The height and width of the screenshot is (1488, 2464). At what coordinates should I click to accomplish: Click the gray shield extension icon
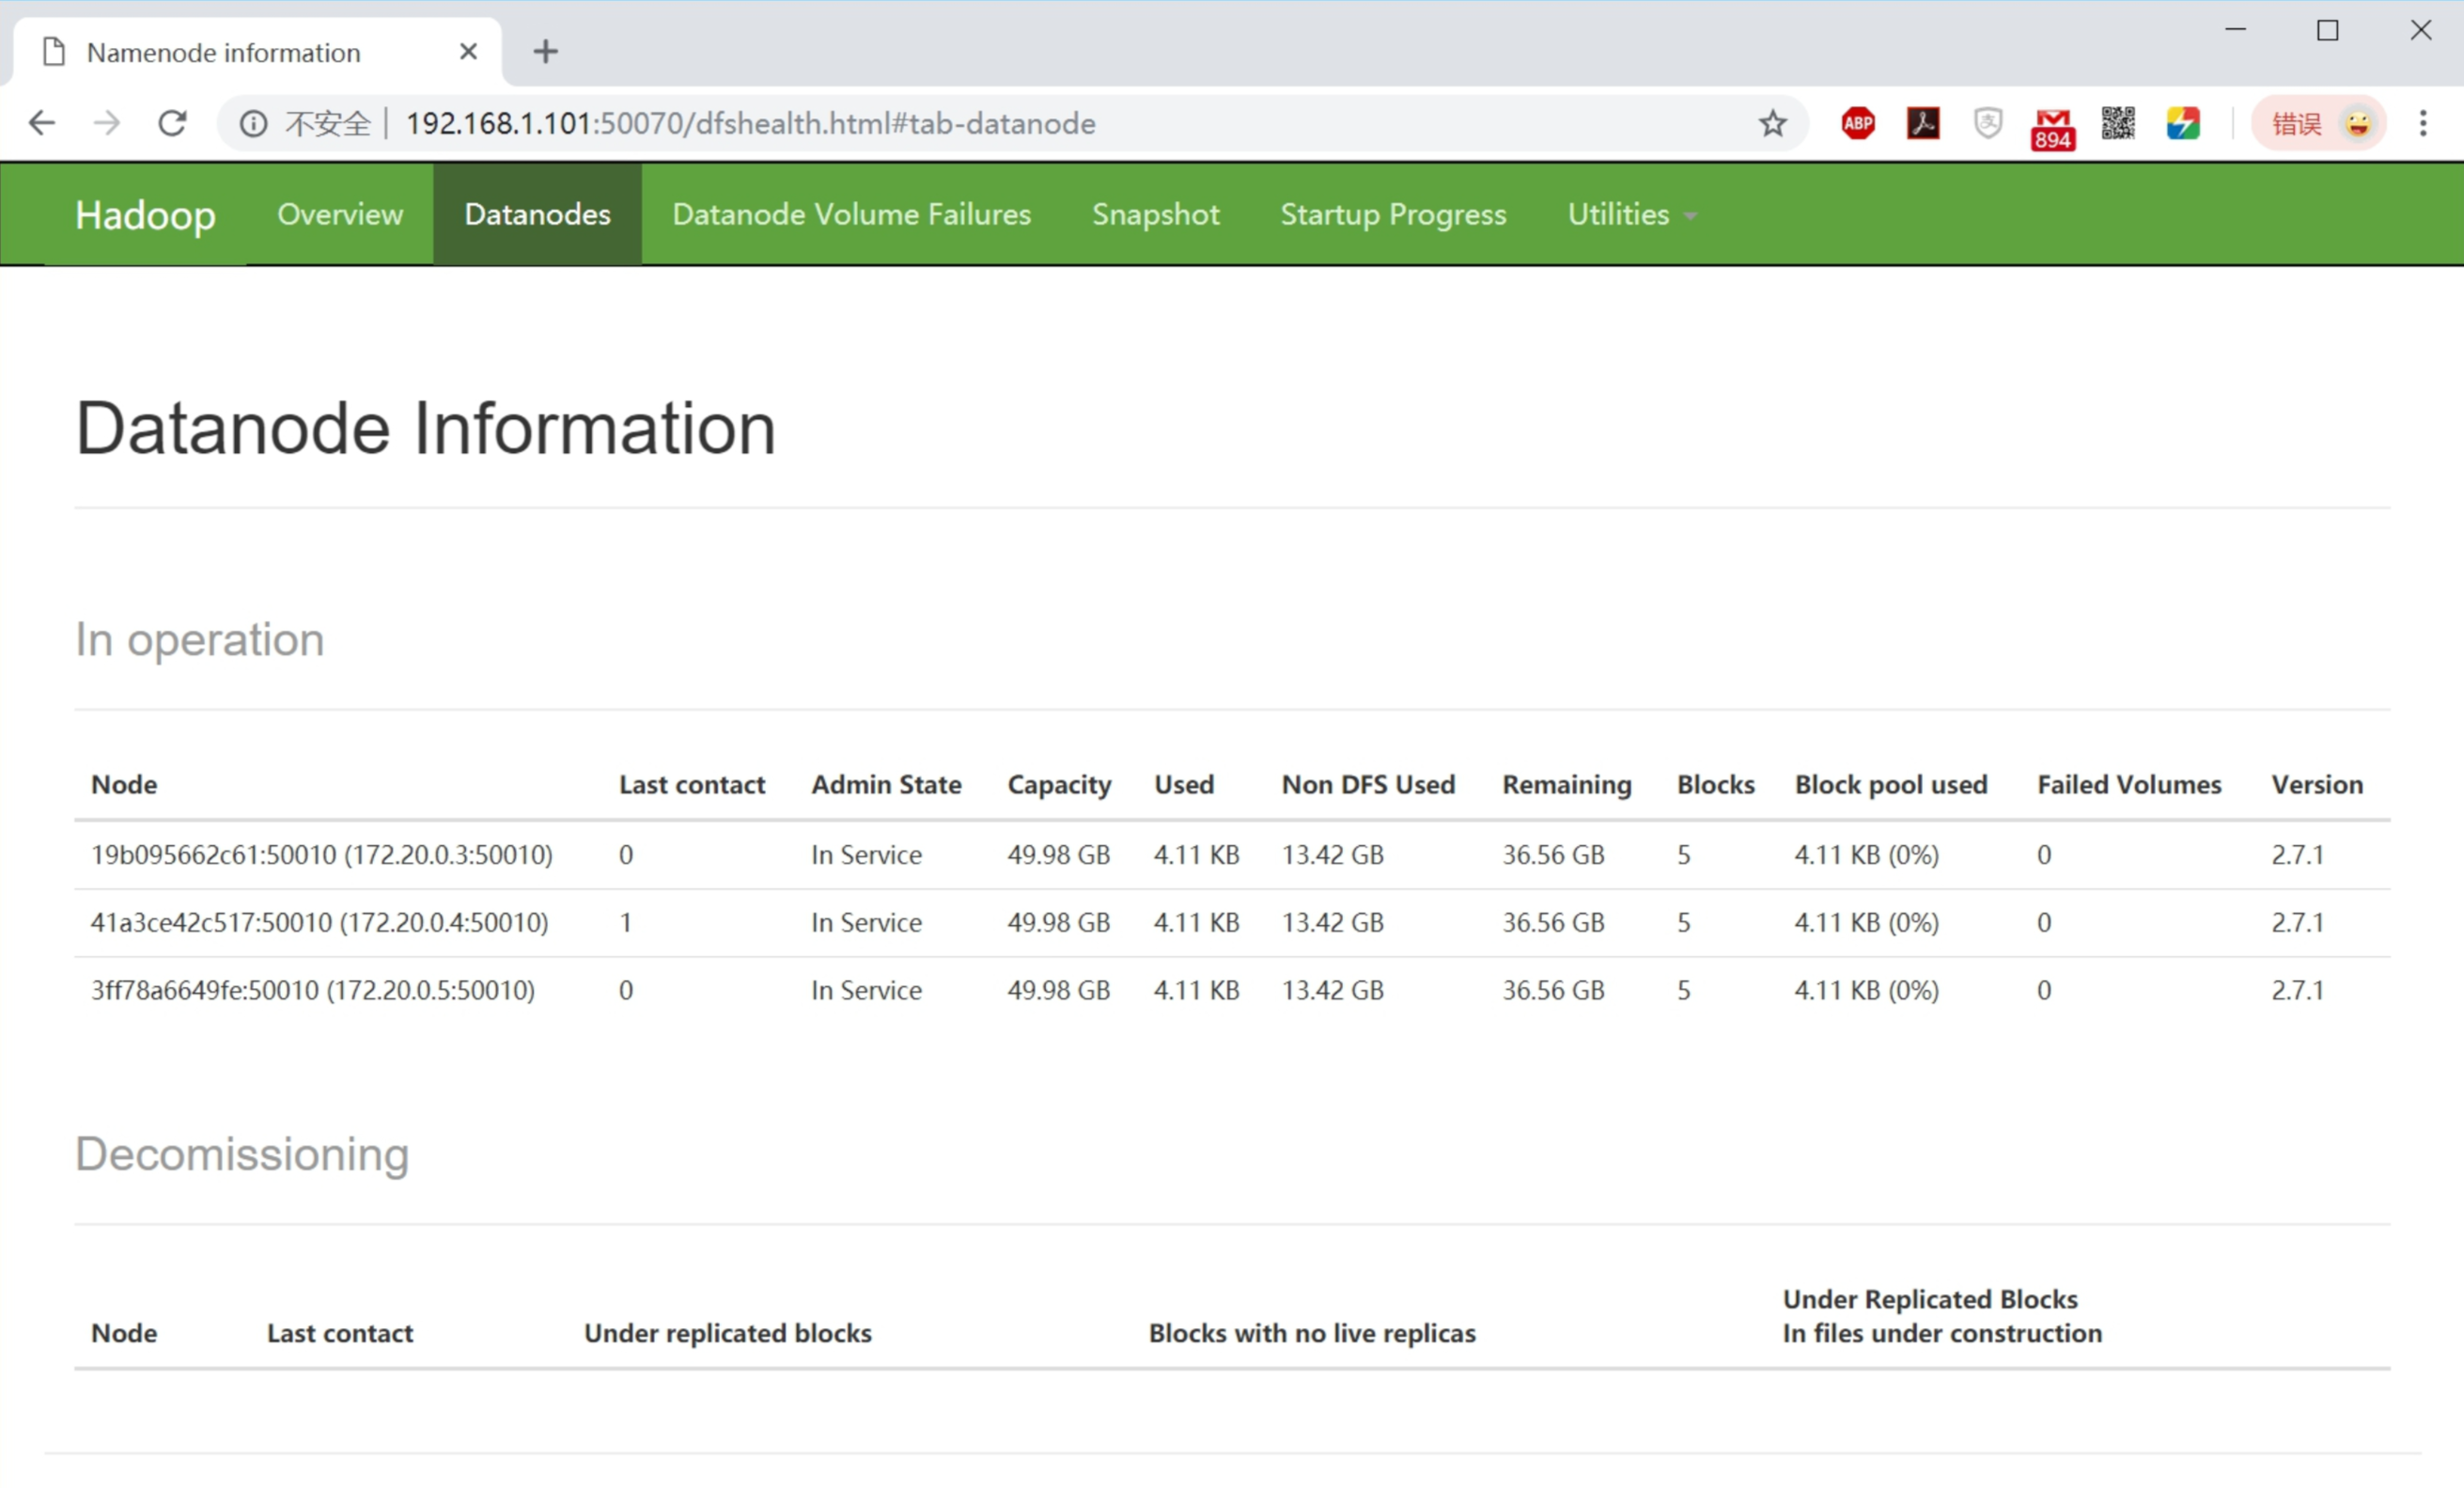[x=1987, y=123]
